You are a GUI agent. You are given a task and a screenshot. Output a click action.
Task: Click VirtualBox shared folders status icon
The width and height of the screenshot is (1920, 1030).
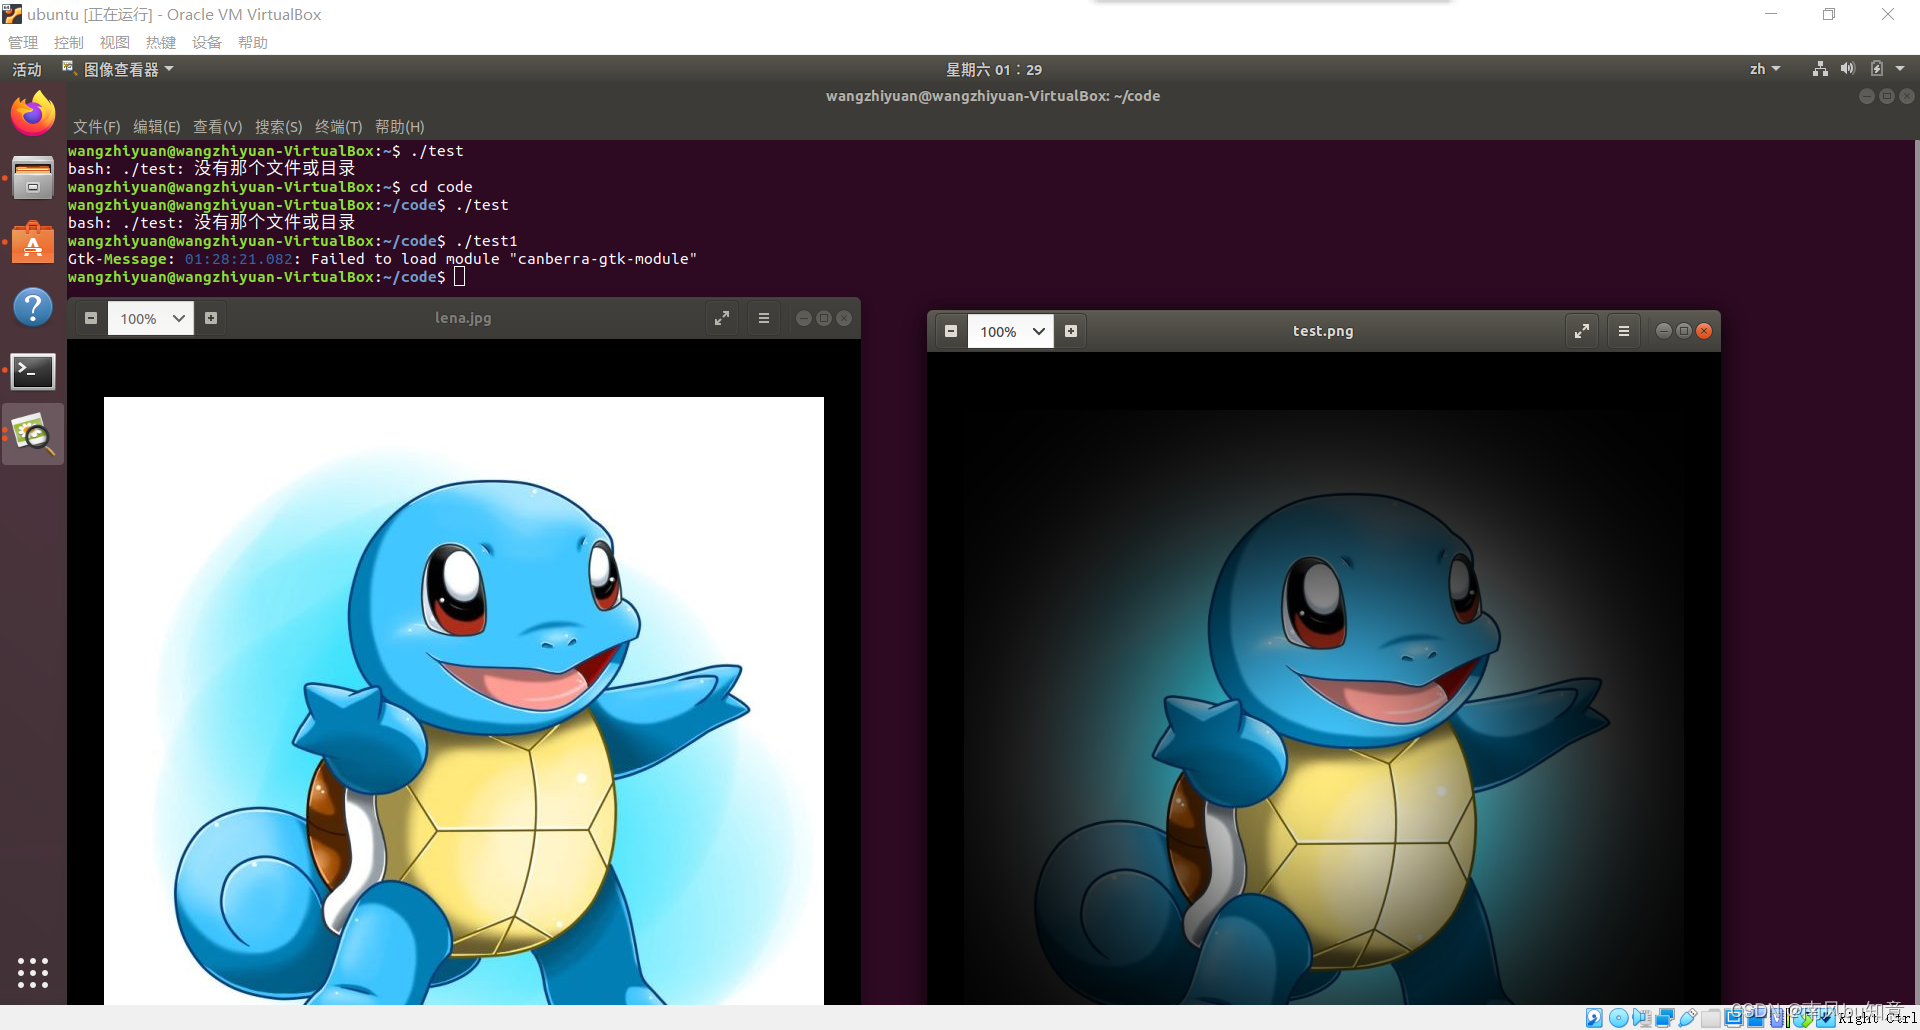click(x=1711, y=1018)
